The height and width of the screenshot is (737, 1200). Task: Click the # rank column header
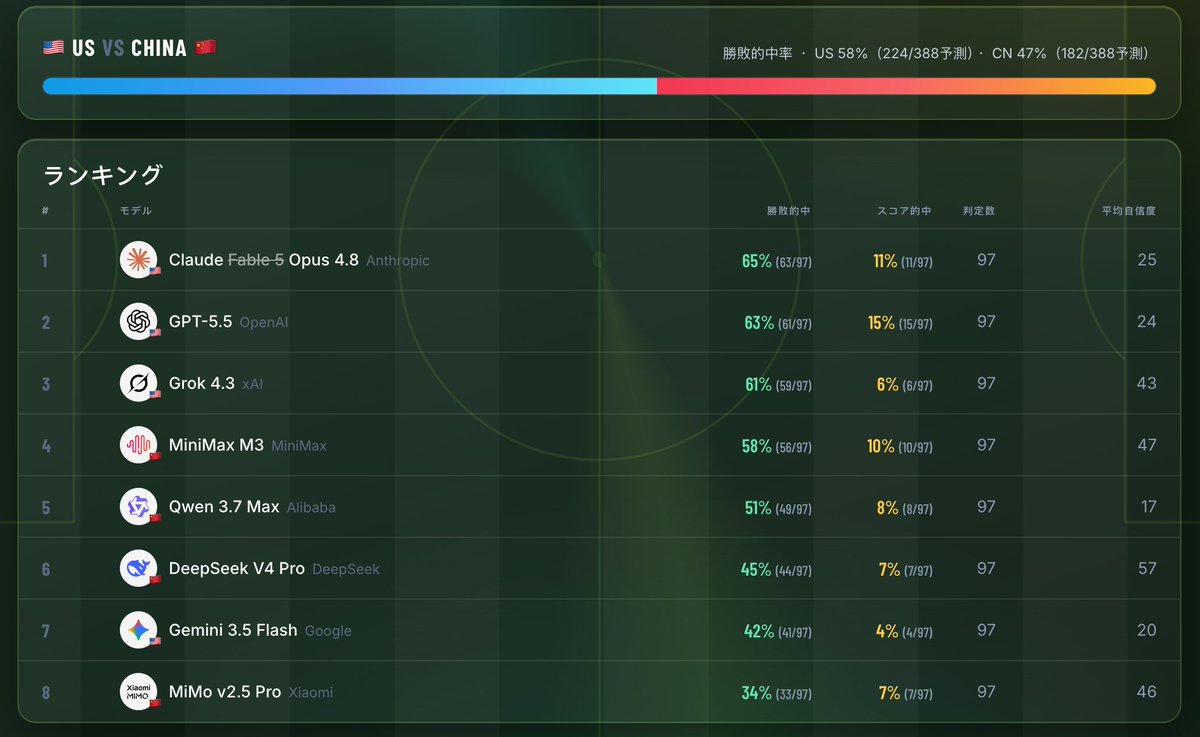[45, 211]
